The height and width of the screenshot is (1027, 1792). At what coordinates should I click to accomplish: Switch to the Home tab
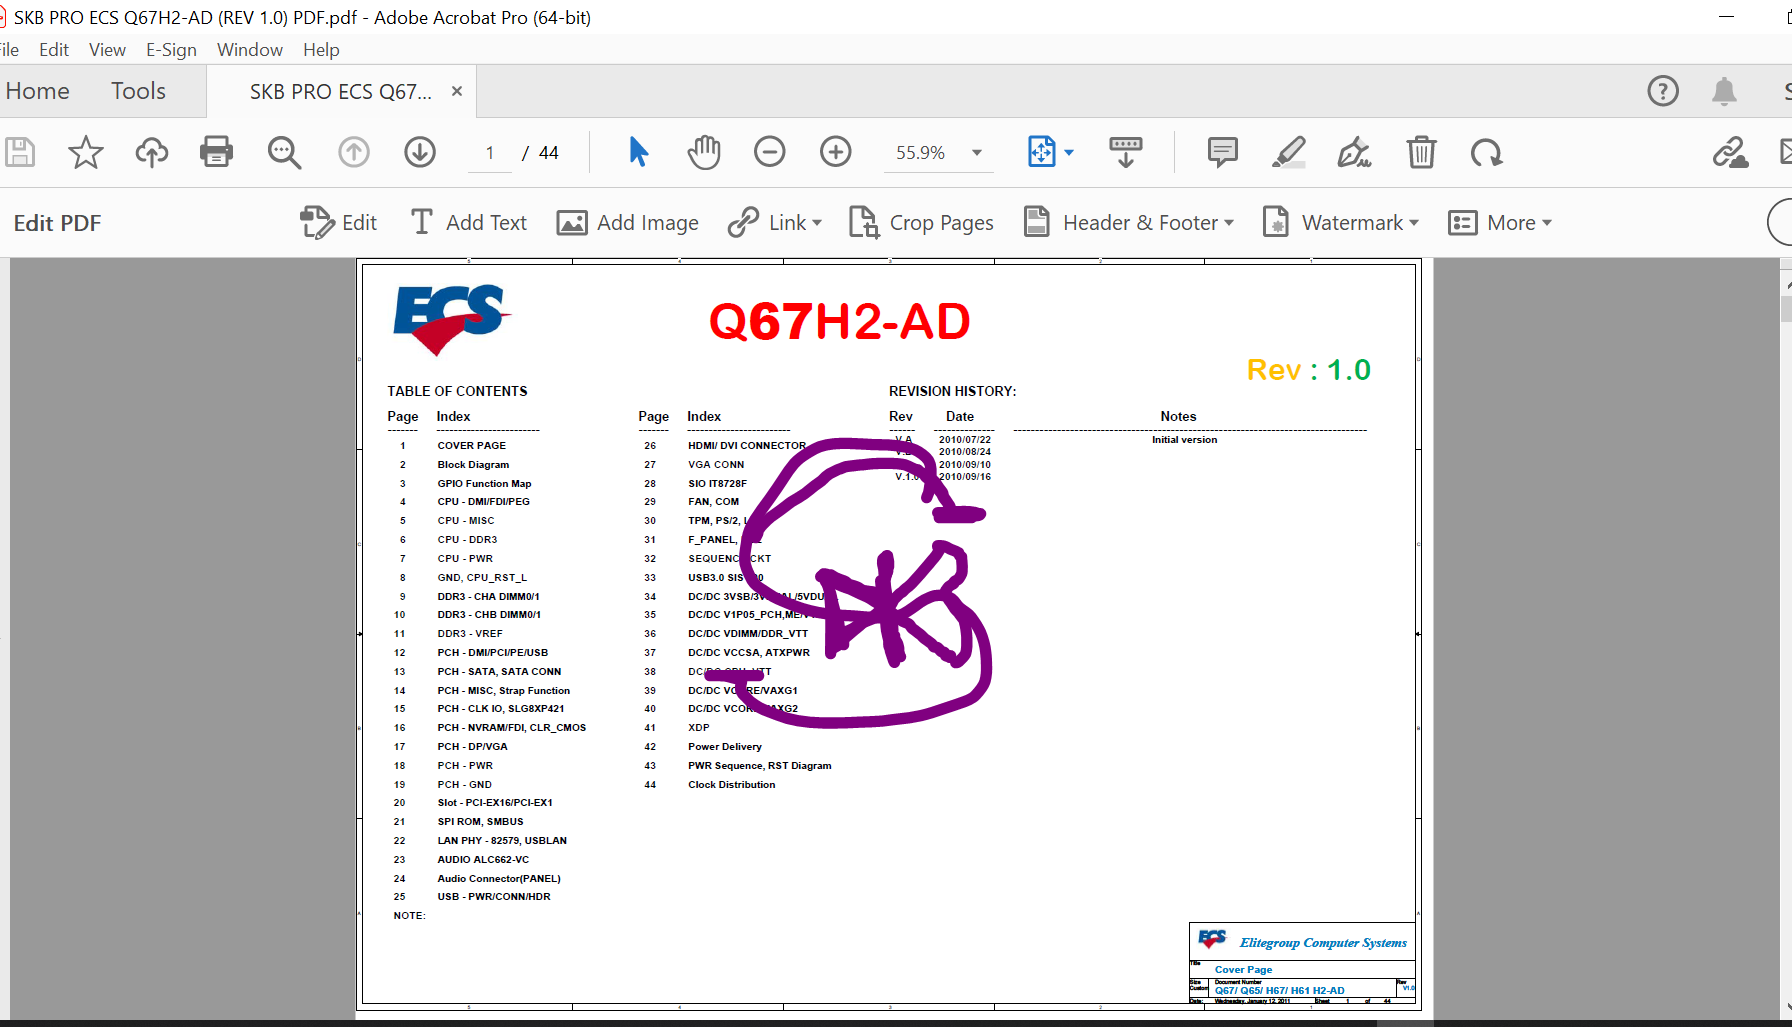38,91
